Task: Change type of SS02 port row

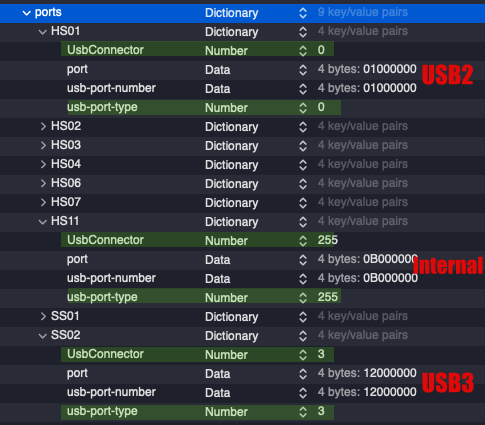Action: click(303, 374)
